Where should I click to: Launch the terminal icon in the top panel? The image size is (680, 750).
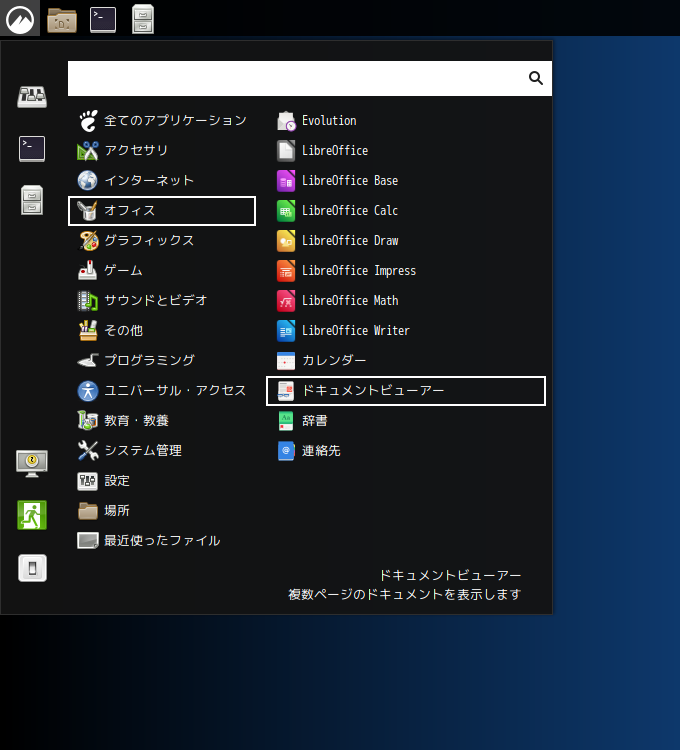(x=103, y=20)
